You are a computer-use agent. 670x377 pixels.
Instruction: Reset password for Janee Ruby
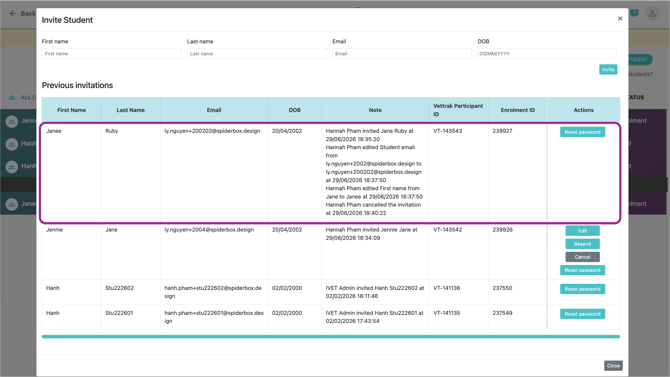pyautogui.click(x=582, y=132)
